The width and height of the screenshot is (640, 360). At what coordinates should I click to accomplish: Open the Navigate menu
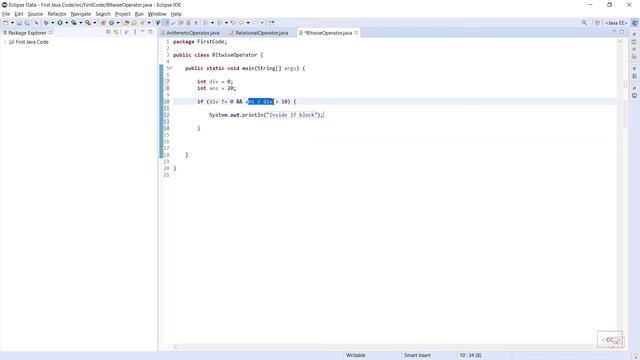pyautogui.click(x=81, y=14)
